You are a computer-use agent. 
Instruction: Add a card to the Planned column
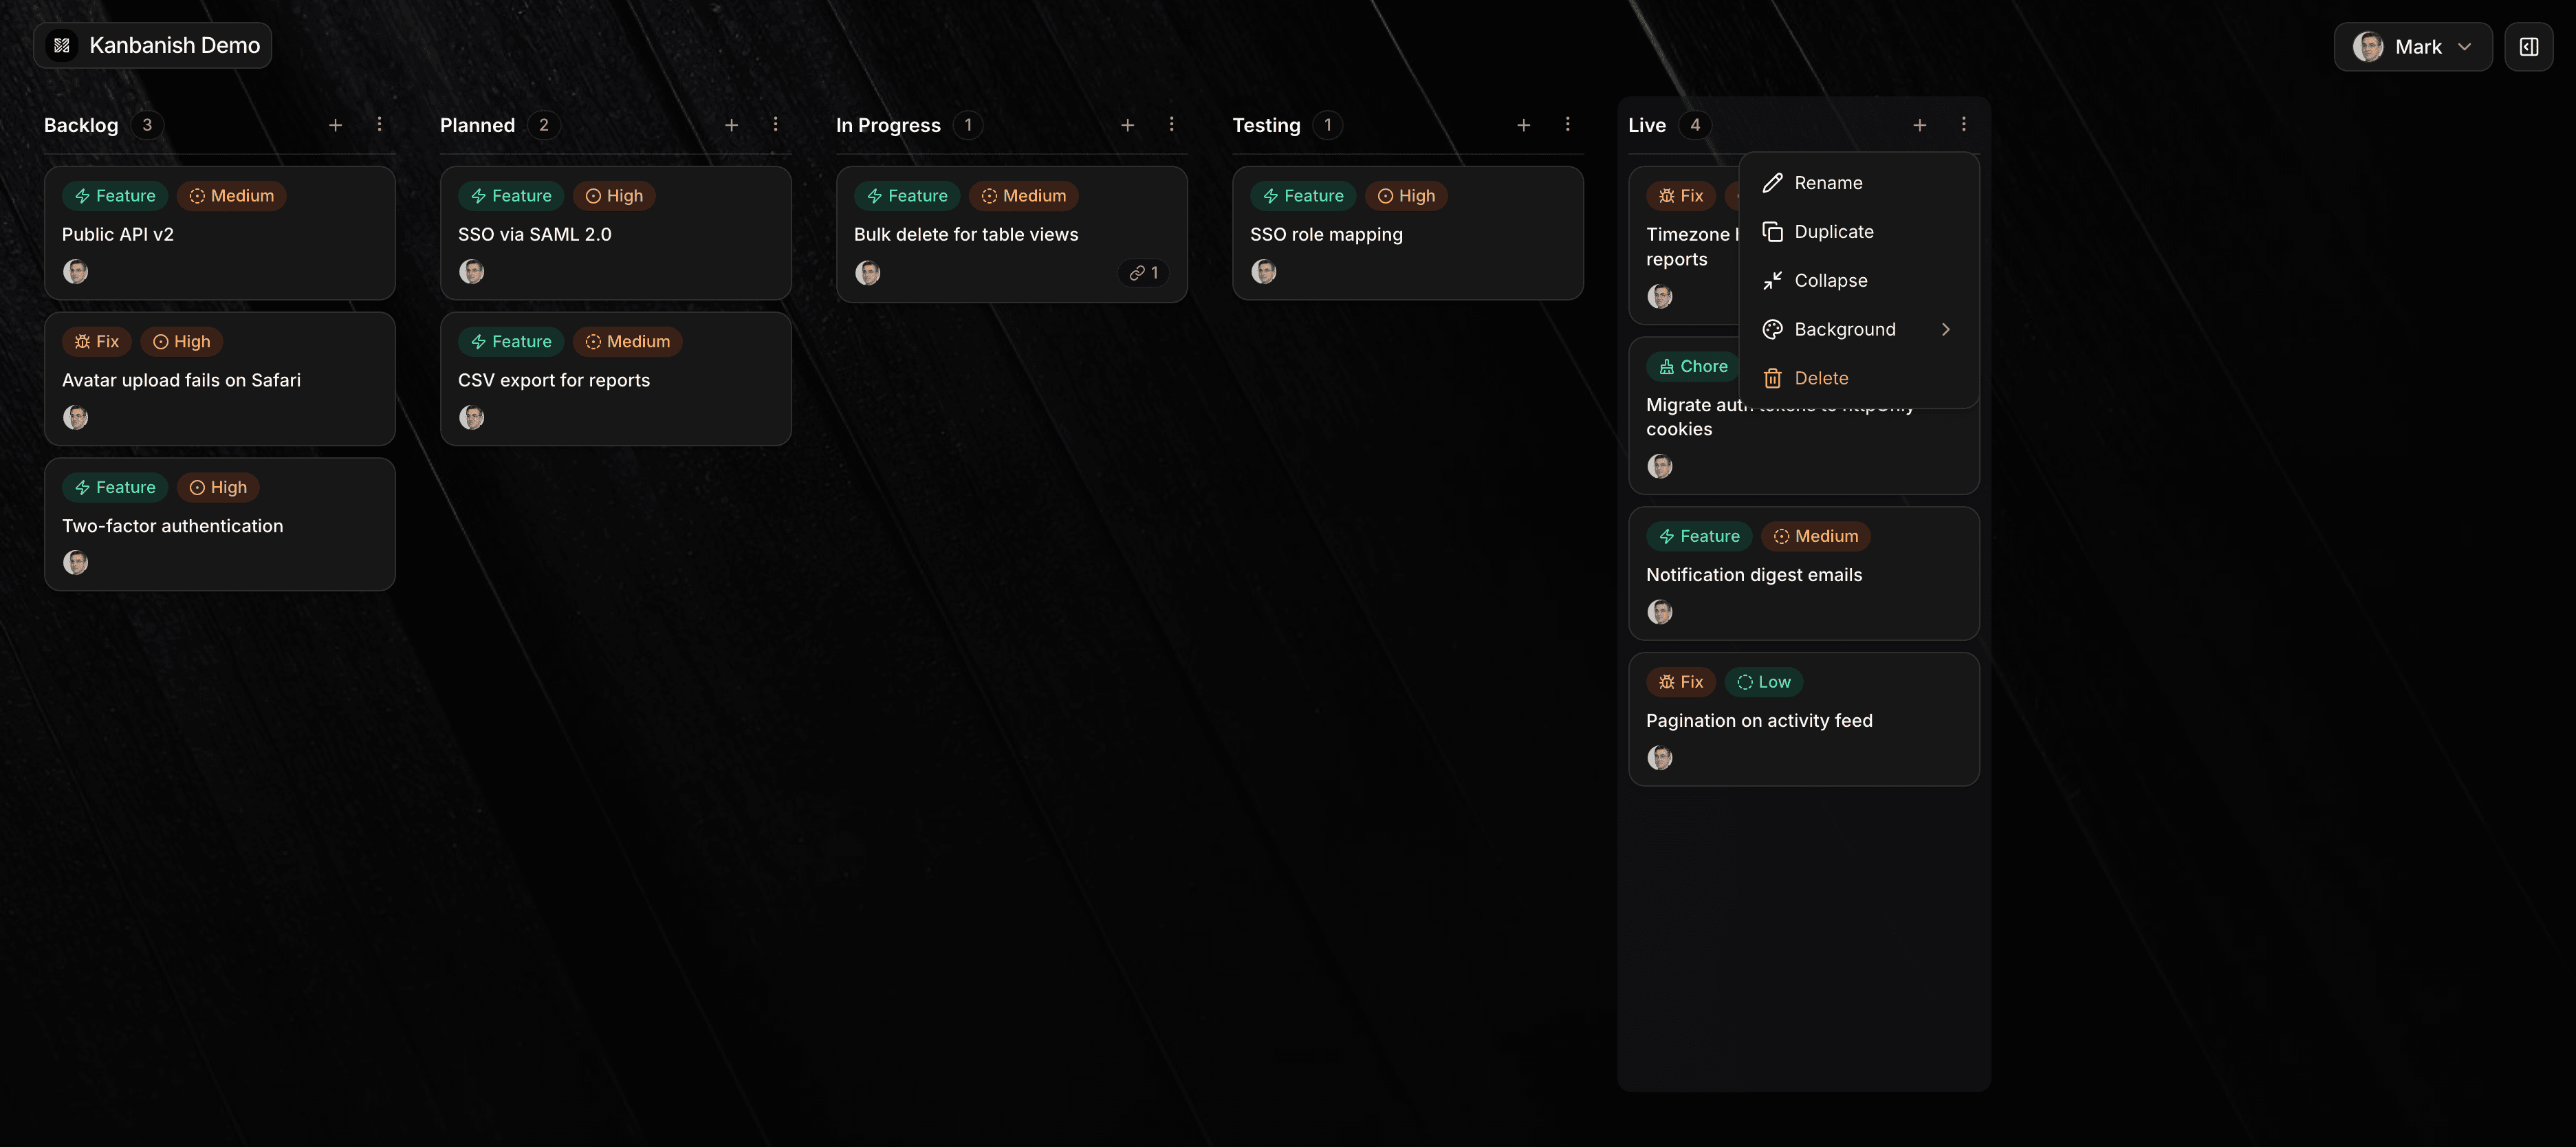coord(731,125)
